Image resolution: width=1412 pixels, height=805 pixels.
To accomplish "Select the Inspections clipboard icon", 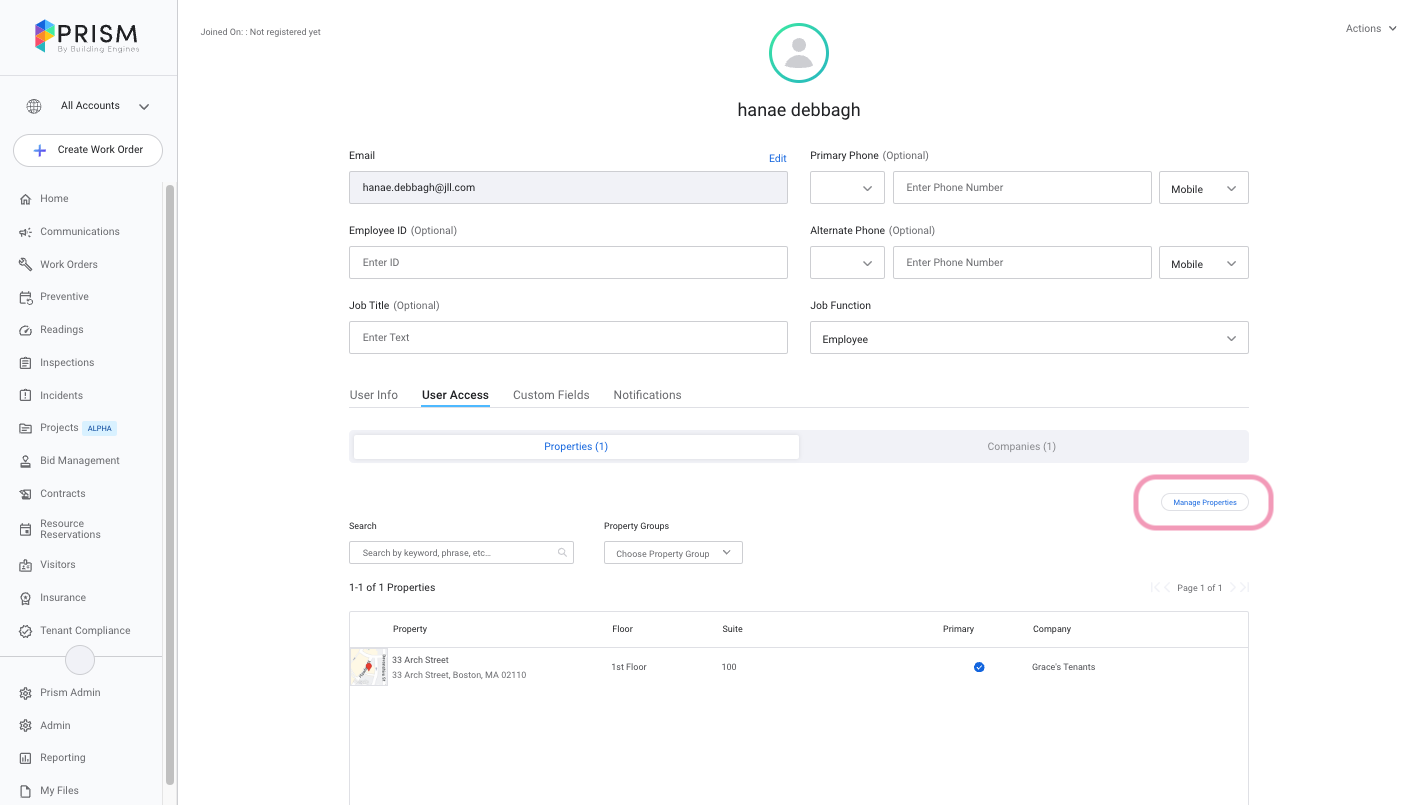I will pos(26,363).
